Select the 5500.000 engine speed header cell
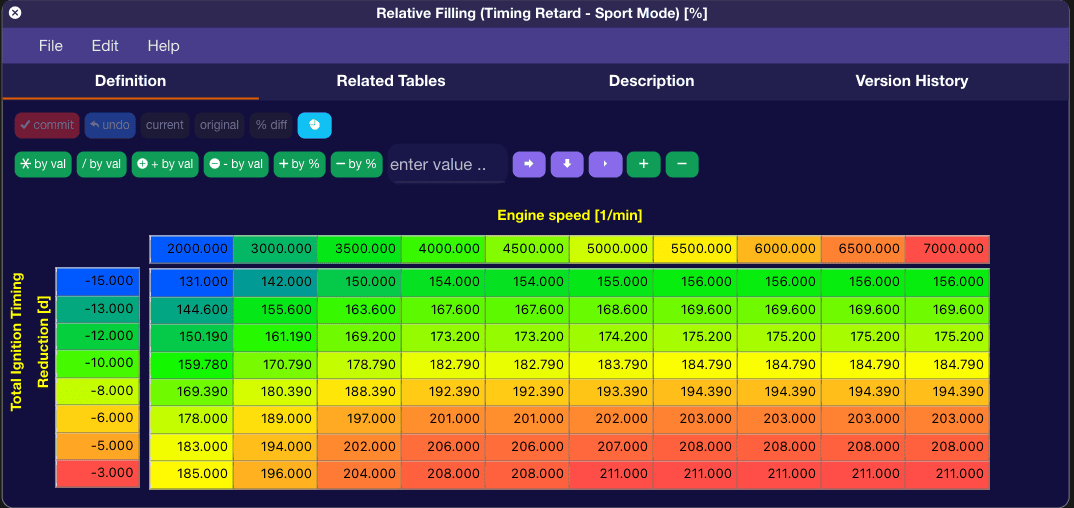 click(696, 249)
